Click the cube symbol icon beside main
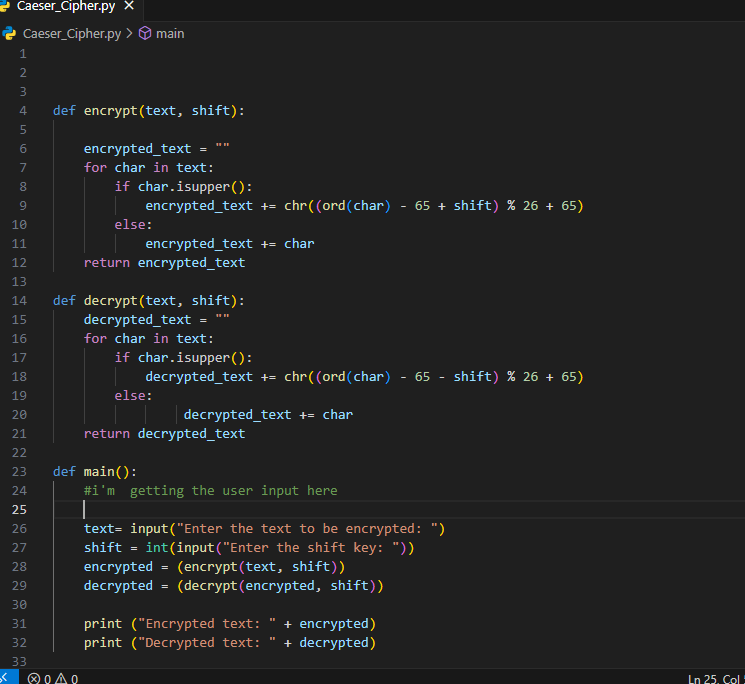Screen dimensions: 745x684 pyautogui.click(x=145, y=33)
